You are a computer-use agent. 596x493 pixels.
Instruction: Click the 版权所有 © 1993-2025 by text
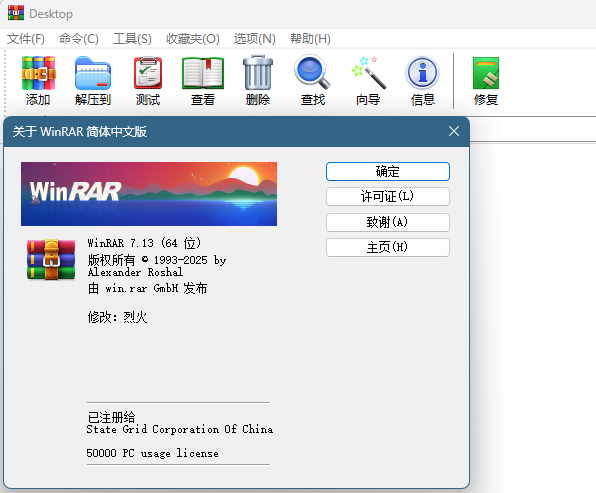[157, 260]
